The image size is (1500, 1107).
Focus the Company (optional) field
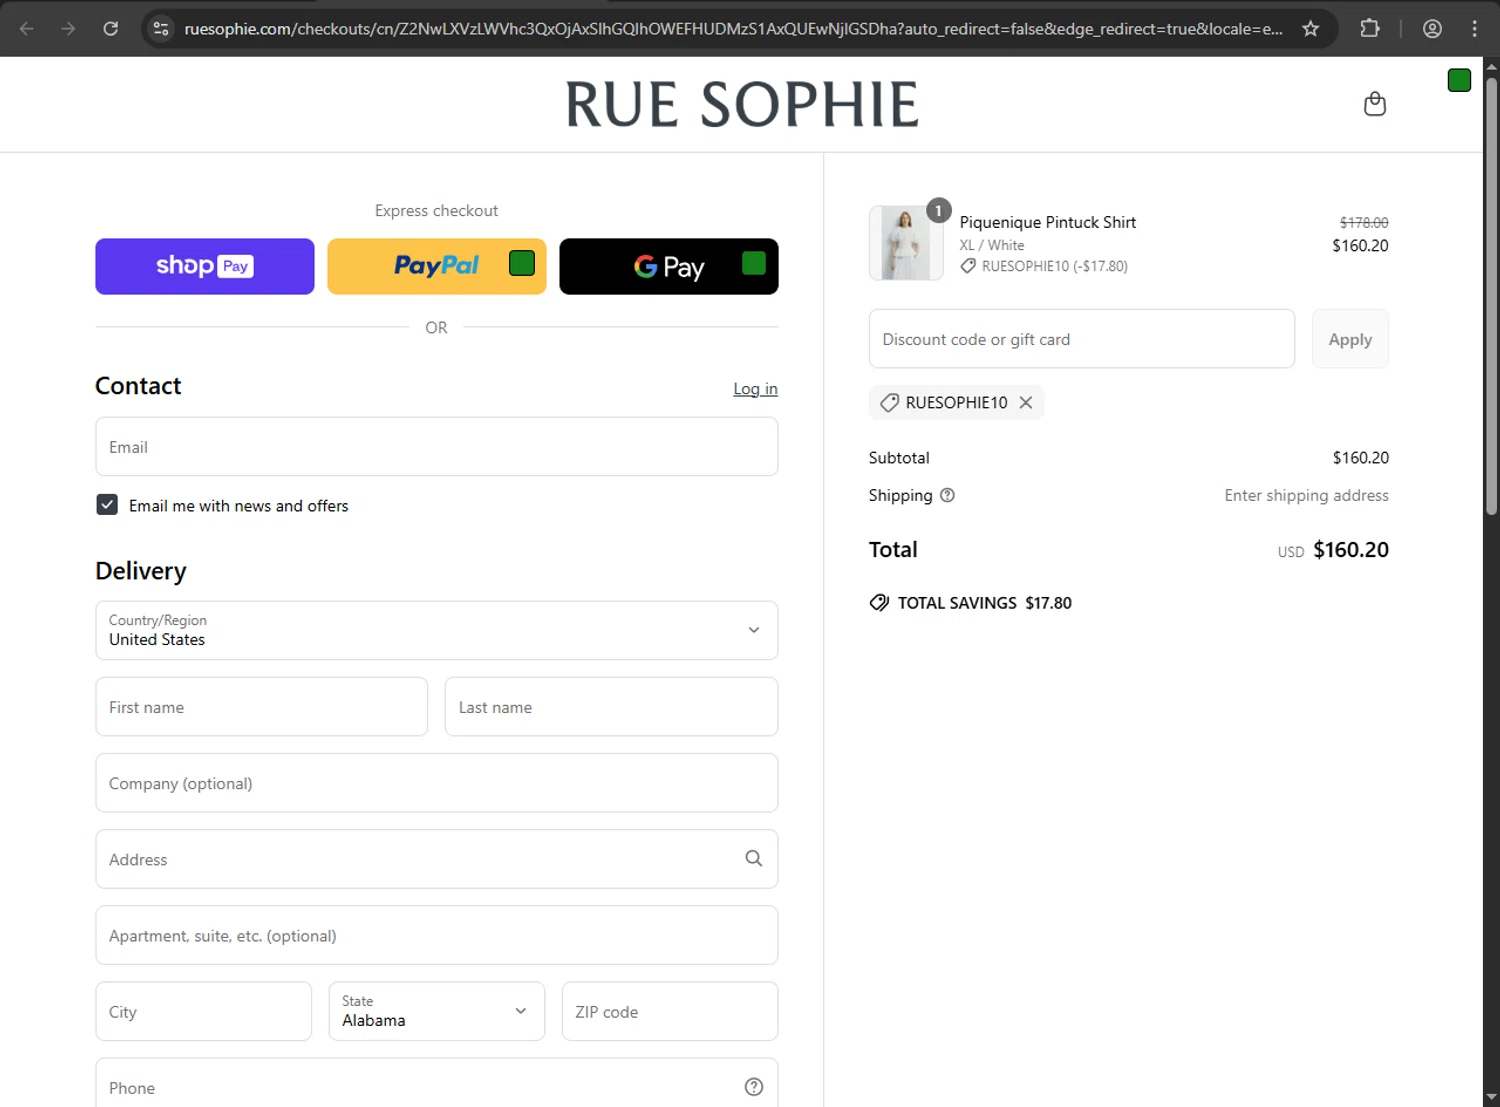click(x=437, y=783)
